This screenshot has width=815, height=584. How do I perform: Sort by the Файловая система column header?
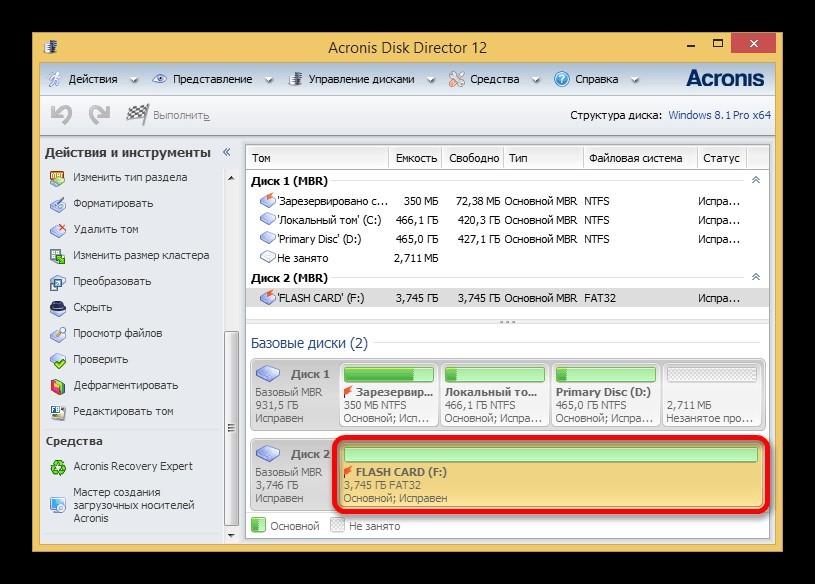pos(640,158)
